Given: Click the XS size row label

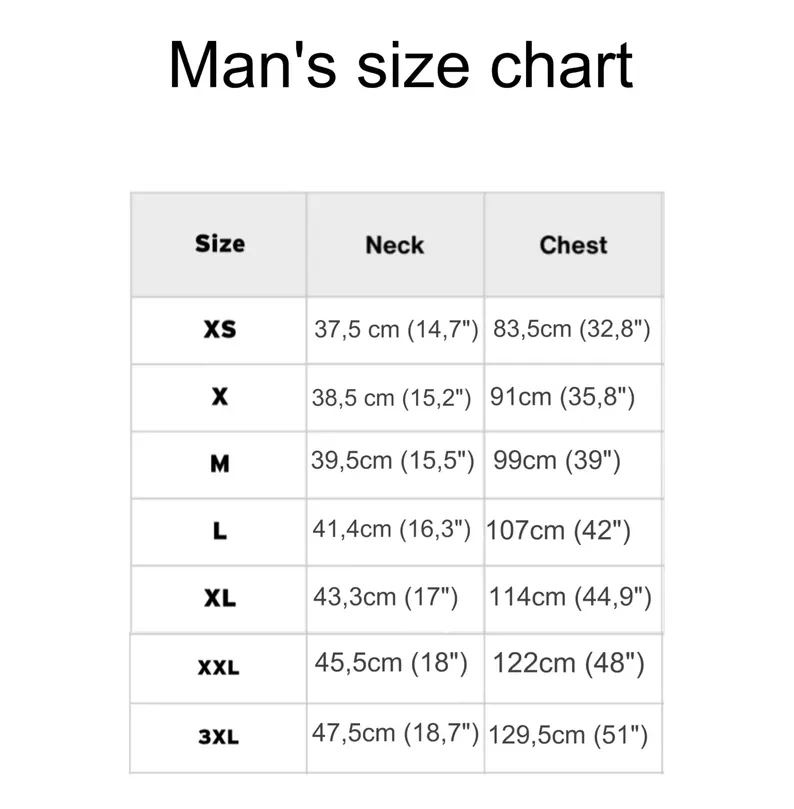Looking at the screenshot, I should (x=220, y=329).
